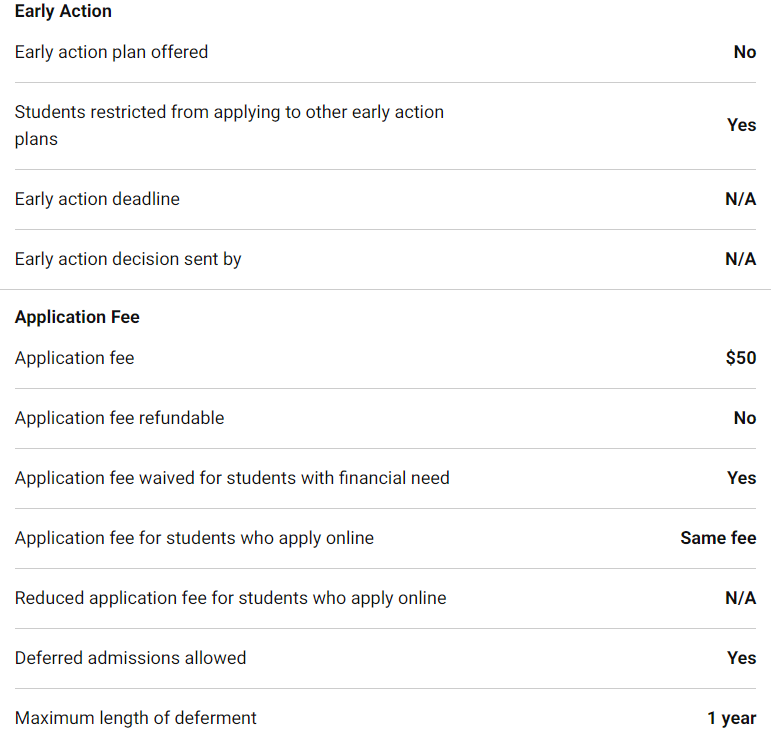This screenshot has height=730, width=771.
Task: Select the 'Yes' value for fee waived
Action: click(x=741, y=478)
